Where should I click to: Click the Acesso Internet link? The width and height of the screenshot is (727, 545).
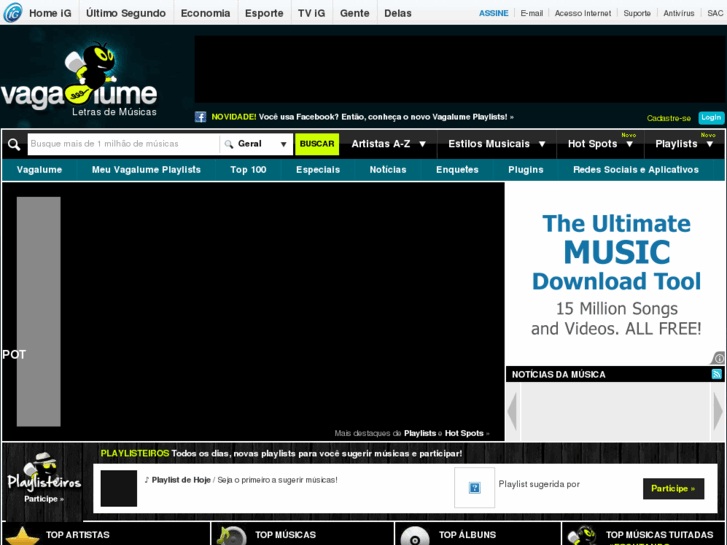pos(583,13)
